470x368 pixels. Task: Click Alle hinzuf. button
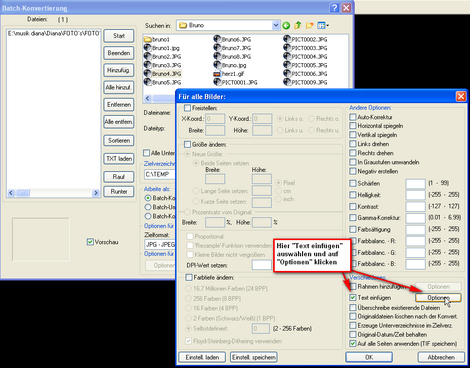(119, 87)
